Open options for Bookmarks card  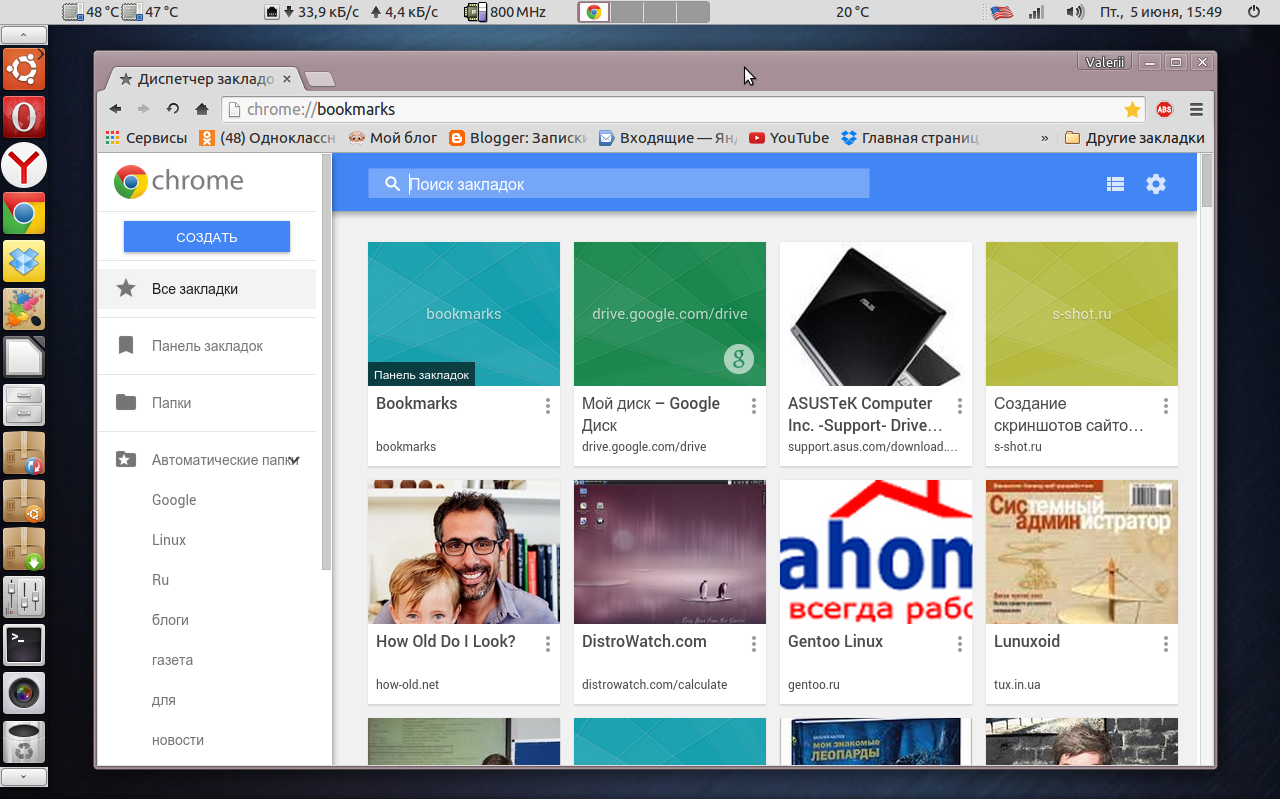point(548,406)
